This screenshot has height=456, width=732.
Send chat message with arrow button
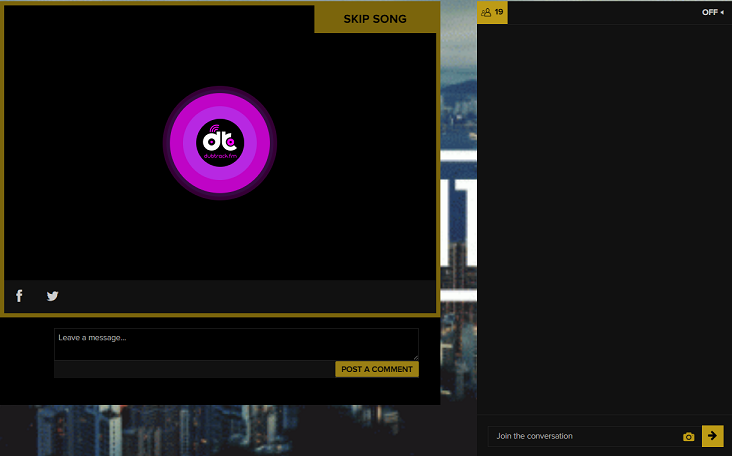pos(712,436)
